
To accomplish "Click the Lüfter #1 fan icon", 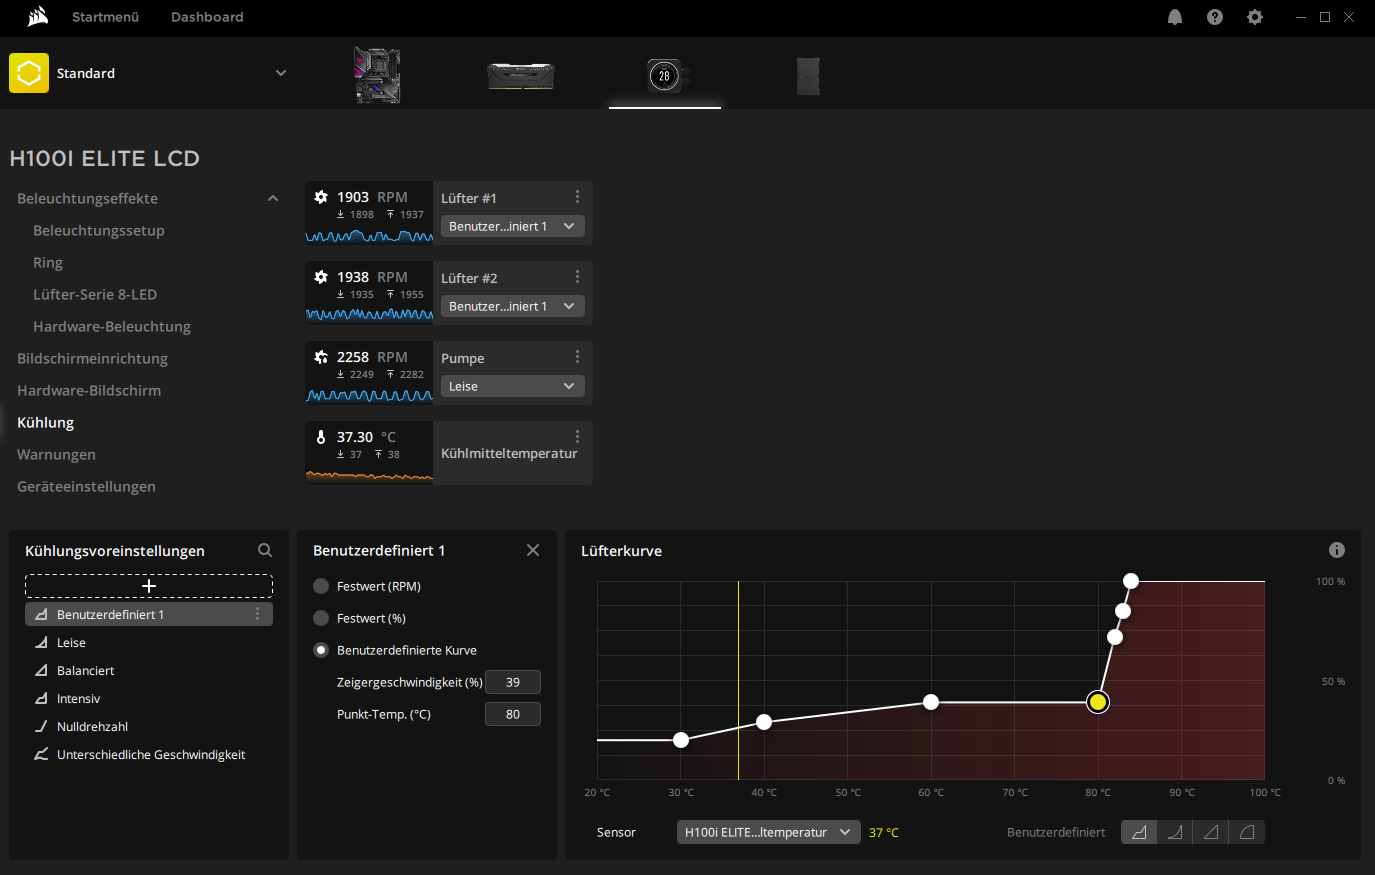I will [x=321, y=197].
